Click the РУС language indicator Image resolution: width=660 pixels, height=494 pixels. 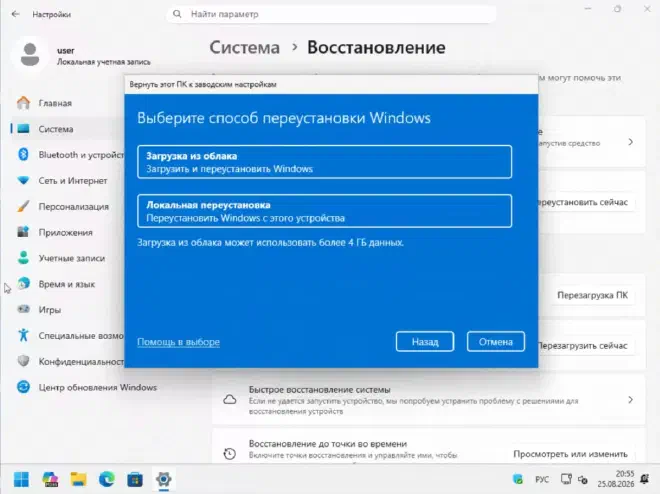tap(542, 479)
